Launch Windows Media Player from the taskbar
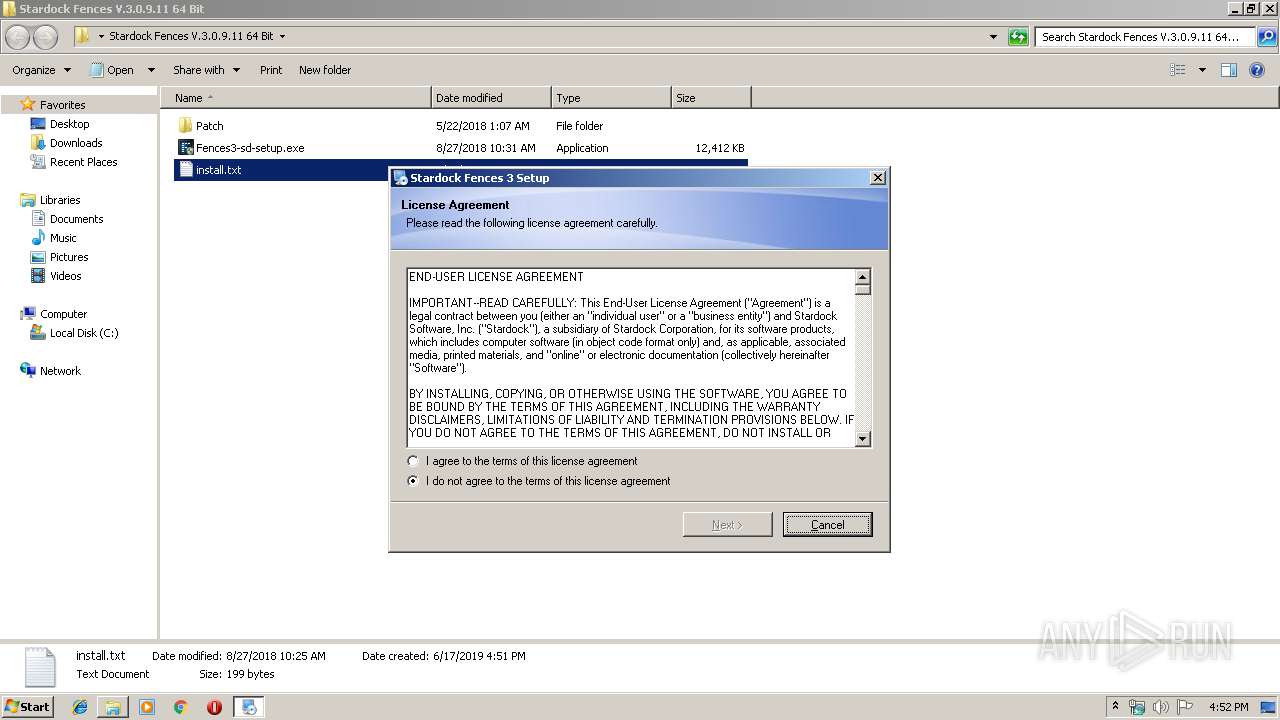Image resolution: width=1280 pixels, height=720 pixels. click(147, 707)
